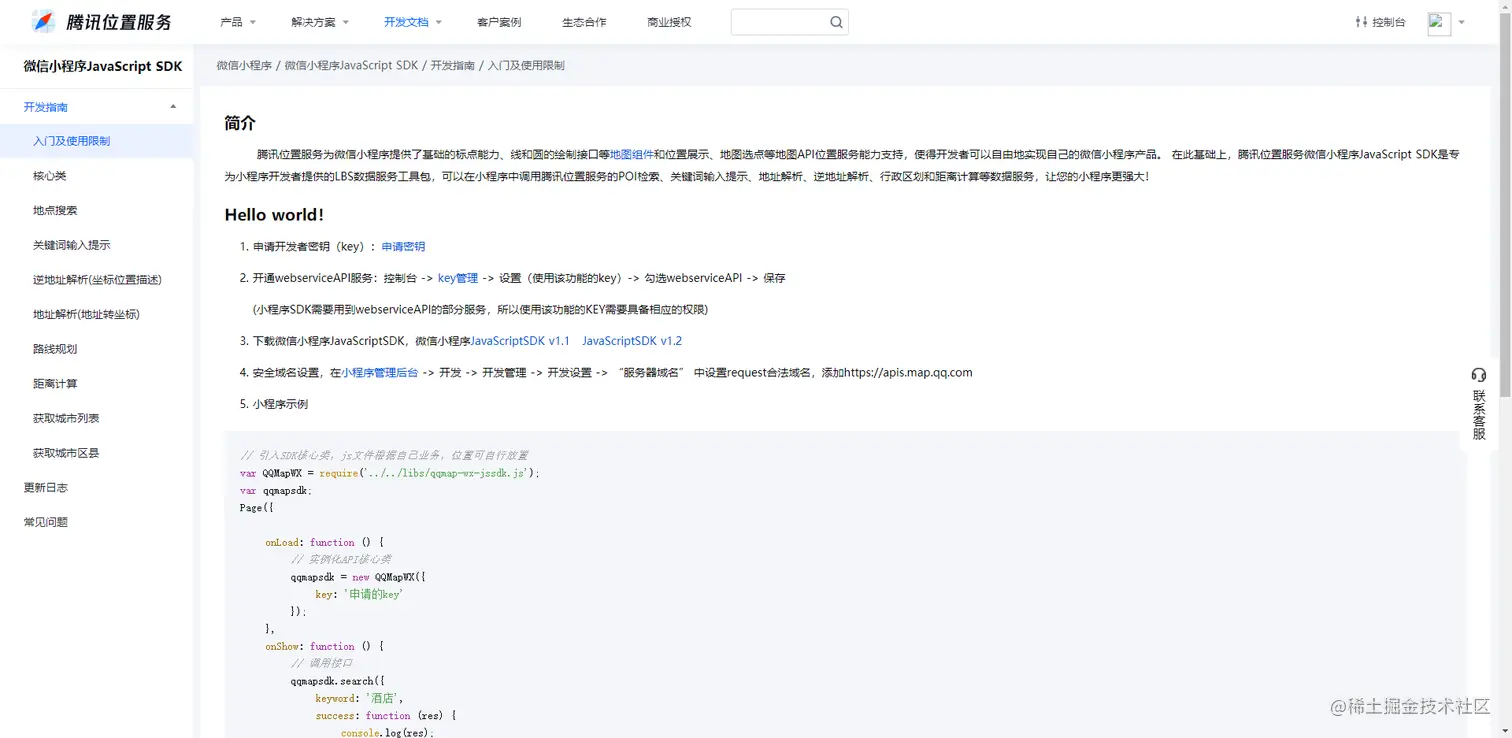Click the 简介 heading
1512x738 pixels.
pyautogui.click(x=240, y=123)
